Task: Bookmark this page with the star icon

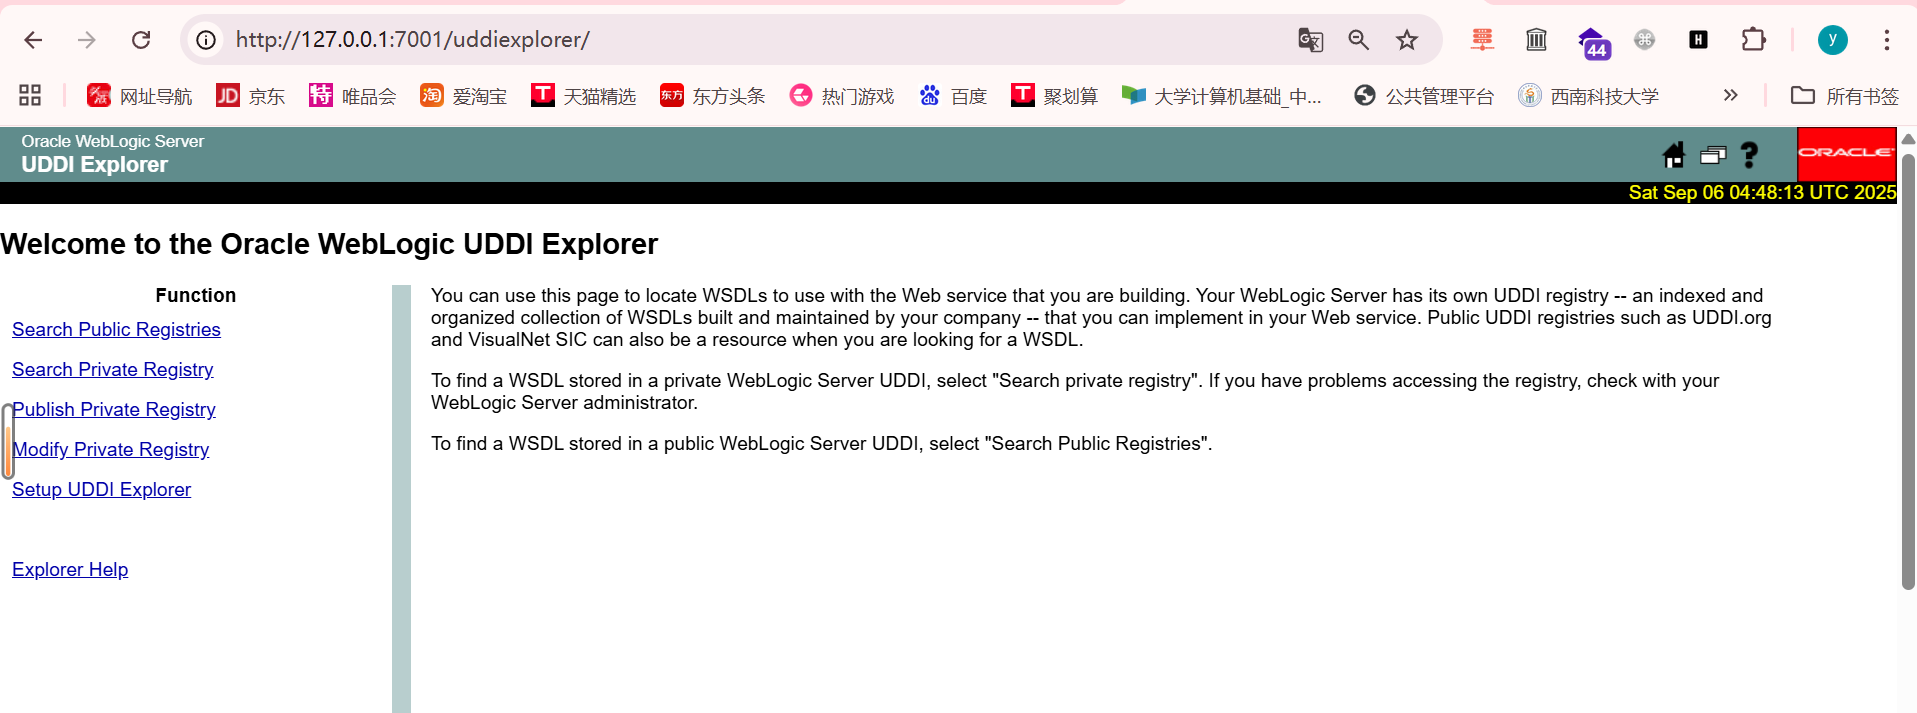Action: tap(1407, 40)
